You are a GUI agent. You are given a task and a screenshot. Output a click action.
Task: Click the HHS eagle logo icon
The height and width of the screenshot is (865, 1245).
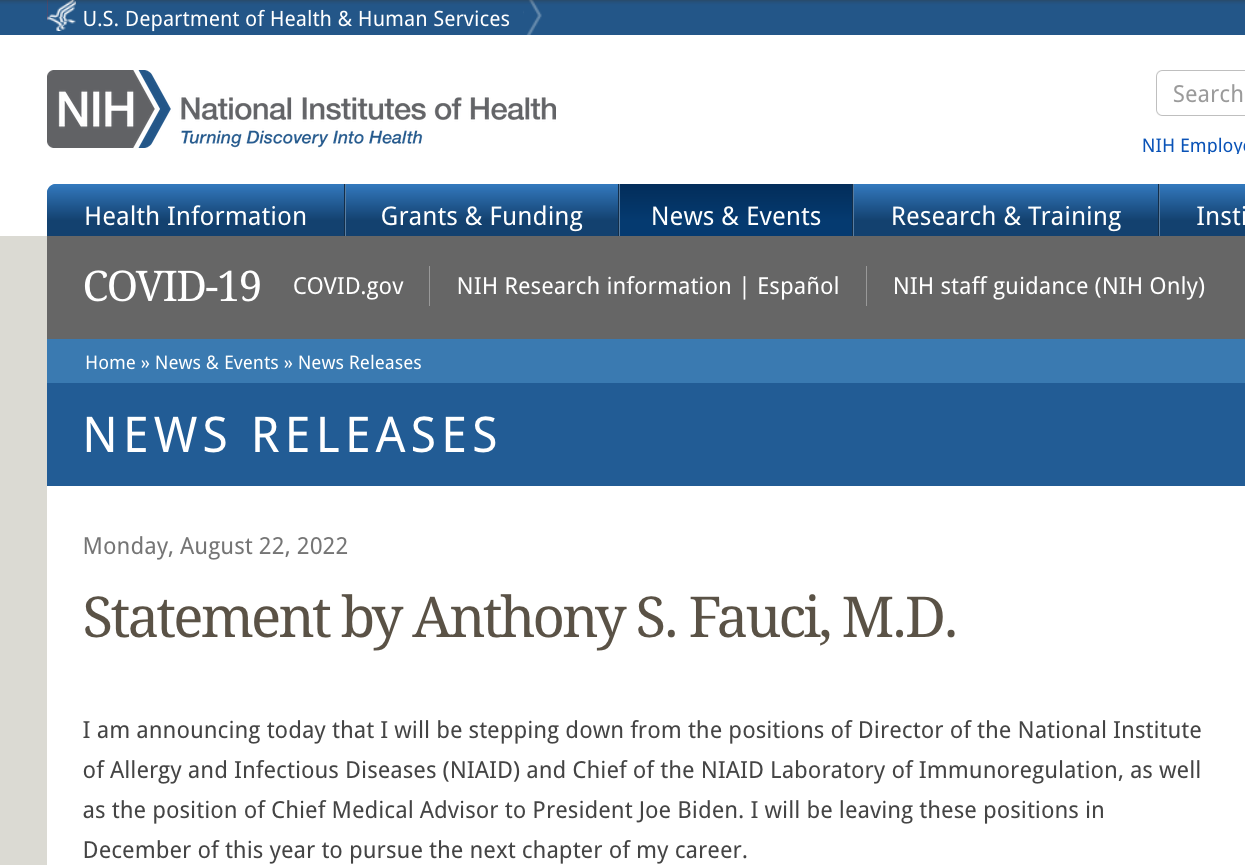[x=61, y=17]
